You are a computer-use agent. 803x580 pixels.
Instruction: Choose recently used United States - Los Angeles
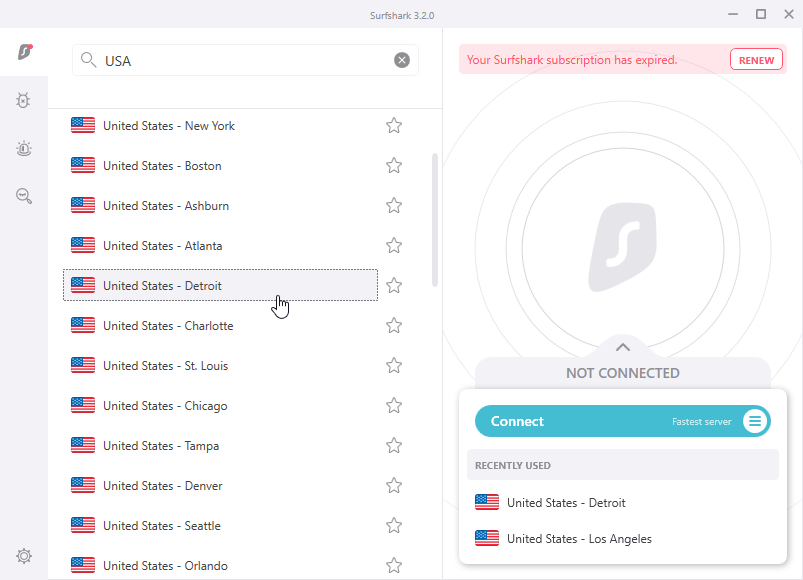pos(623,539)
